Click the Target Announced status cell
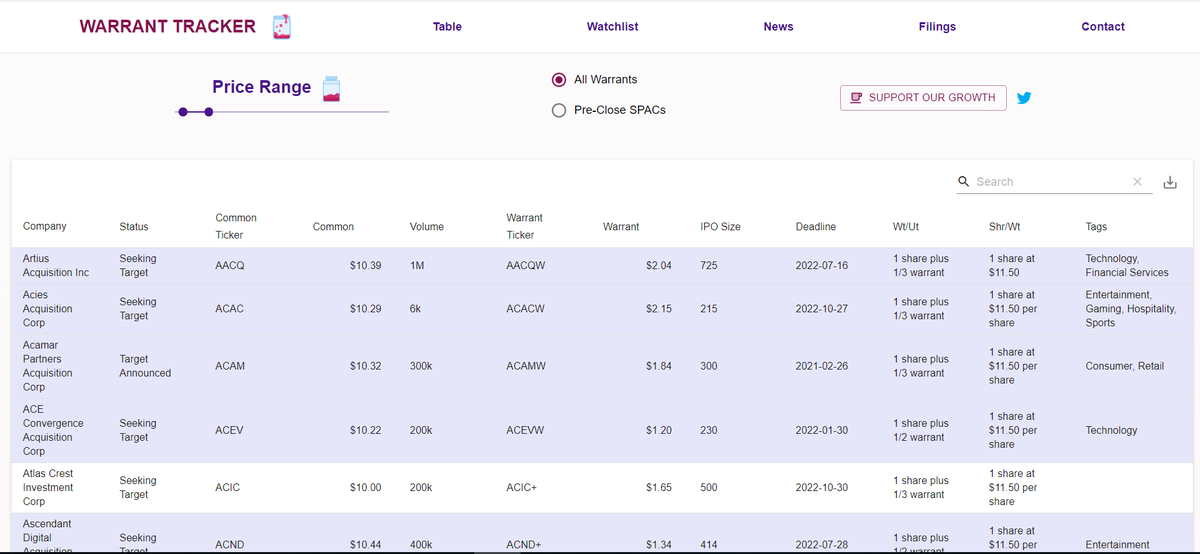1200x554 pixels. click(x=145, y=366)
